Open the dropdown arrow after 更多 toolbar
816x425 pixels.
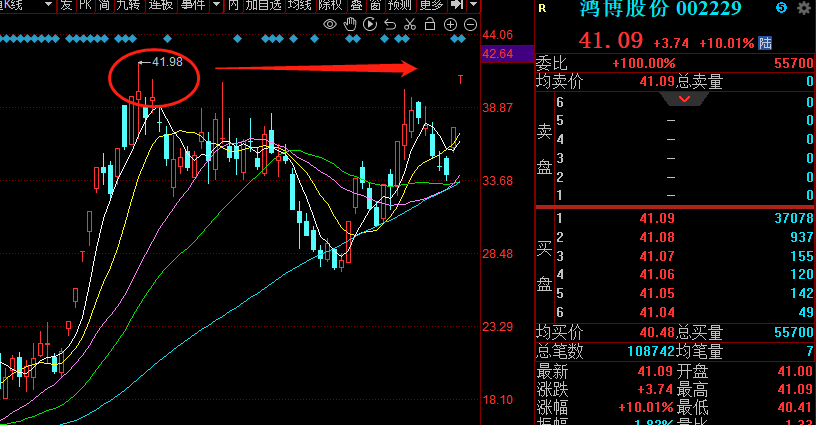click(x=473, y=6)
